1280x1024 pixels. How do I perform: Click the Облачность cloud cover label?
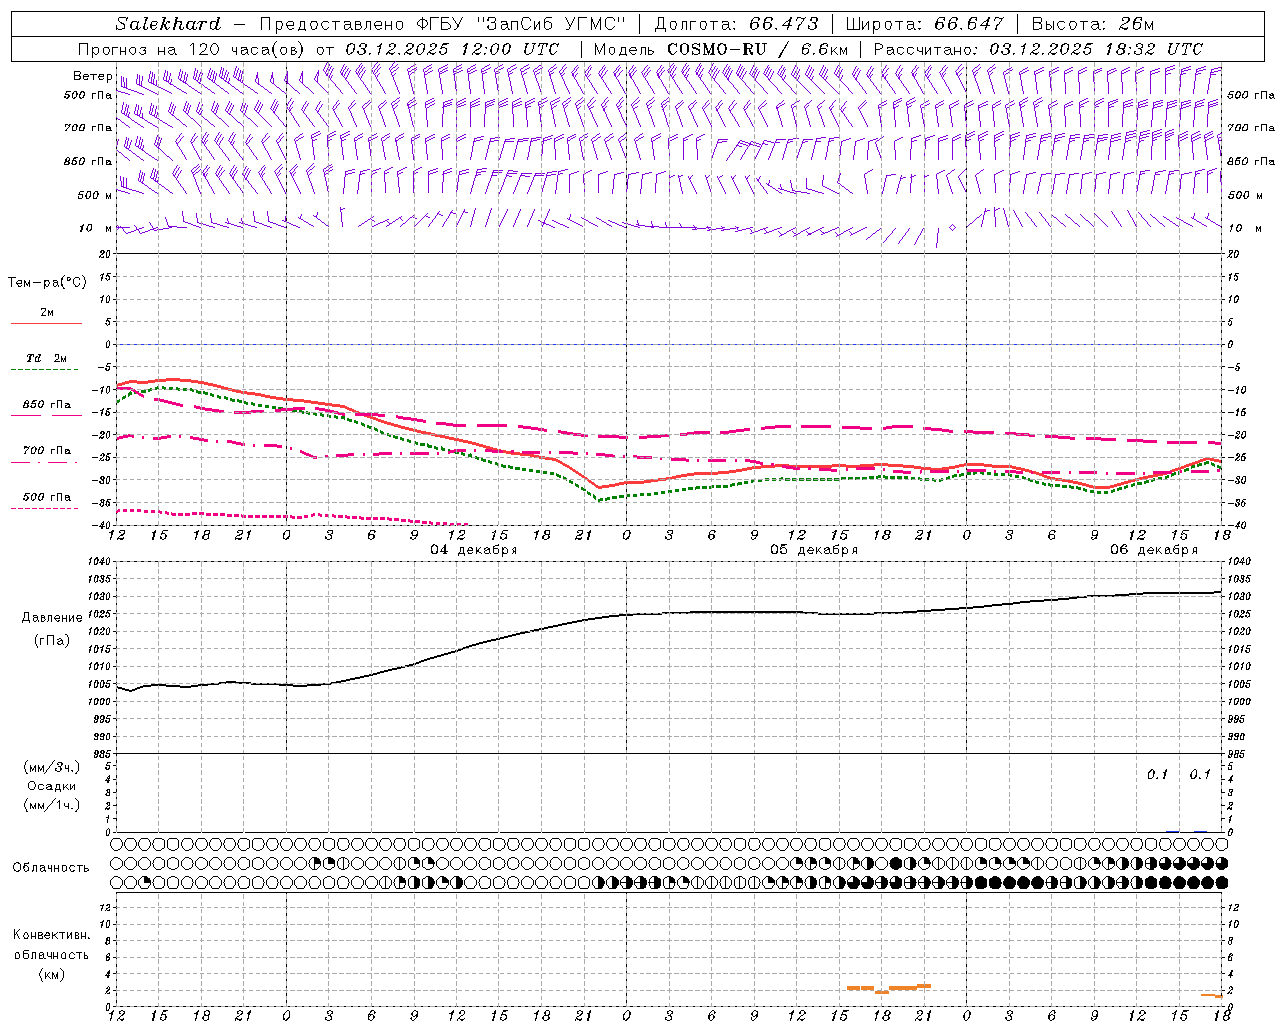click(51, 867)
